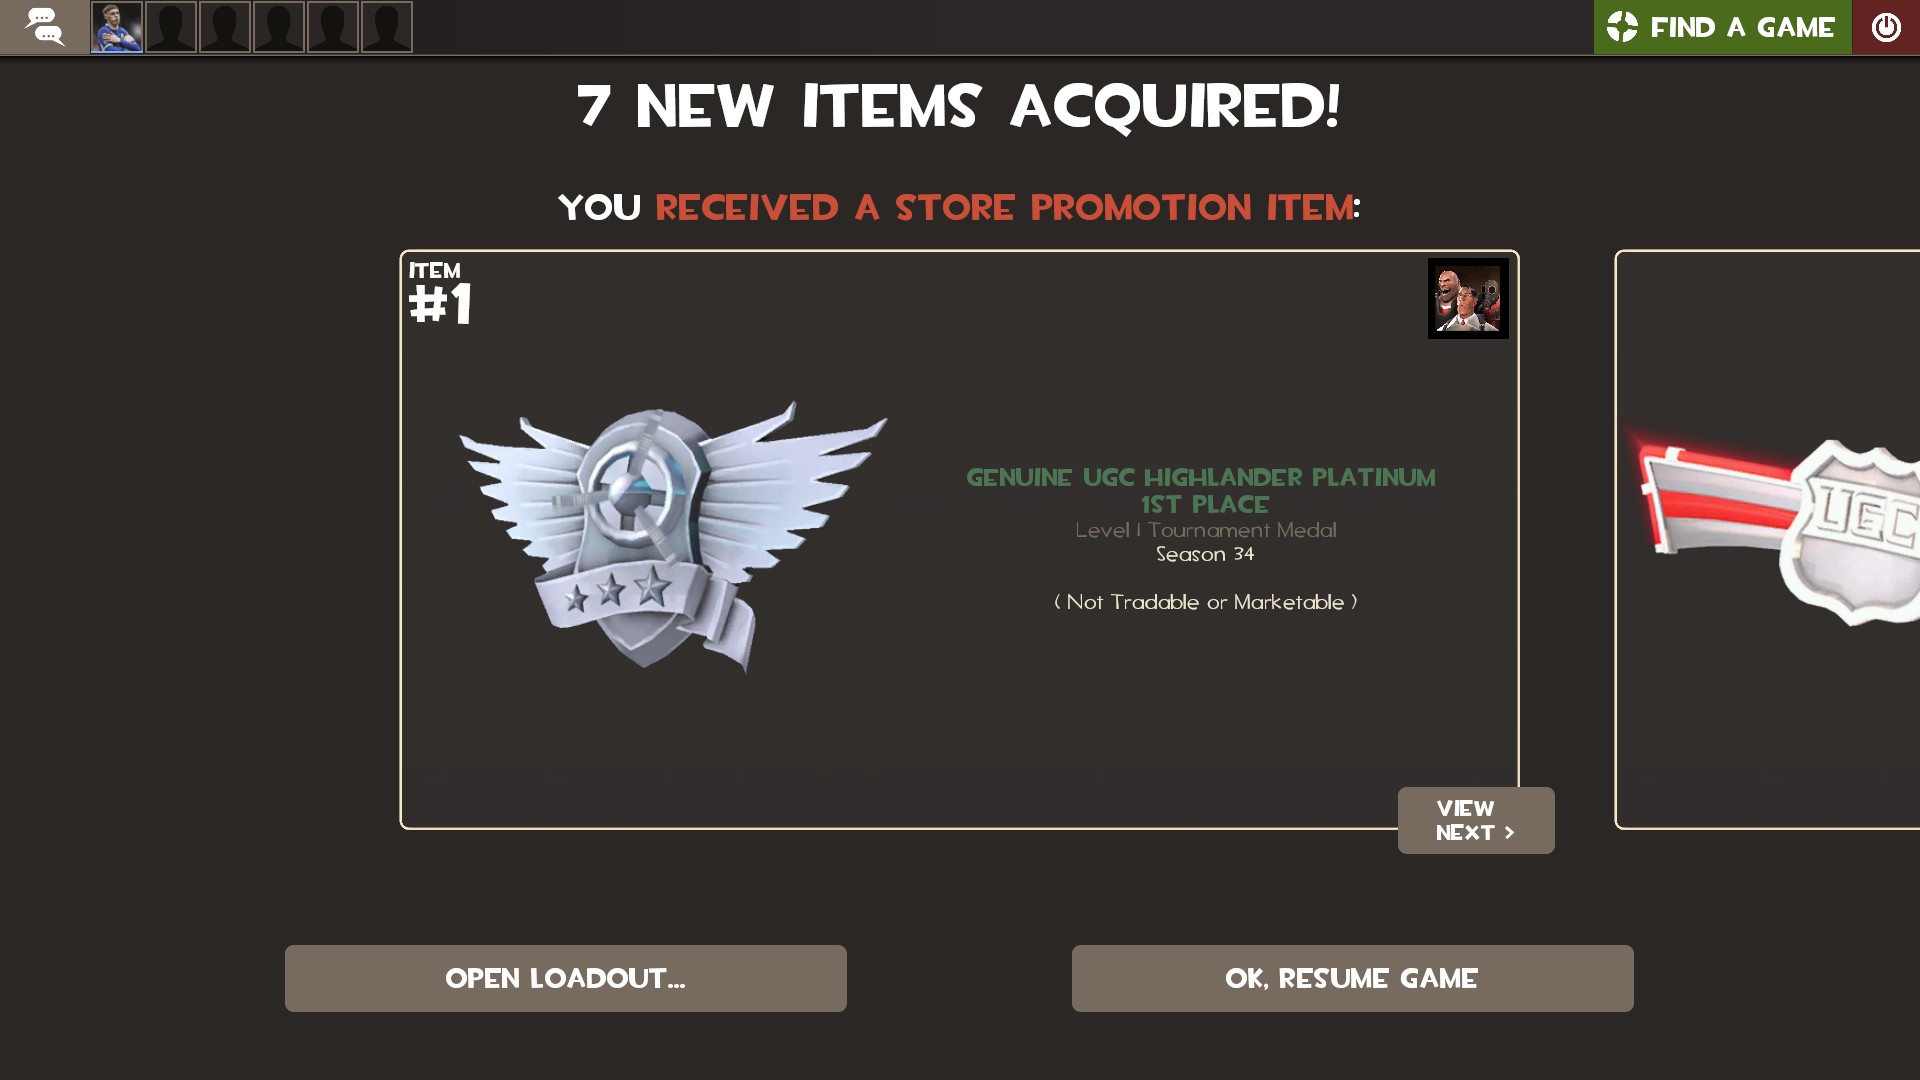Click the first empty party member slot

(x=171, y=27)
